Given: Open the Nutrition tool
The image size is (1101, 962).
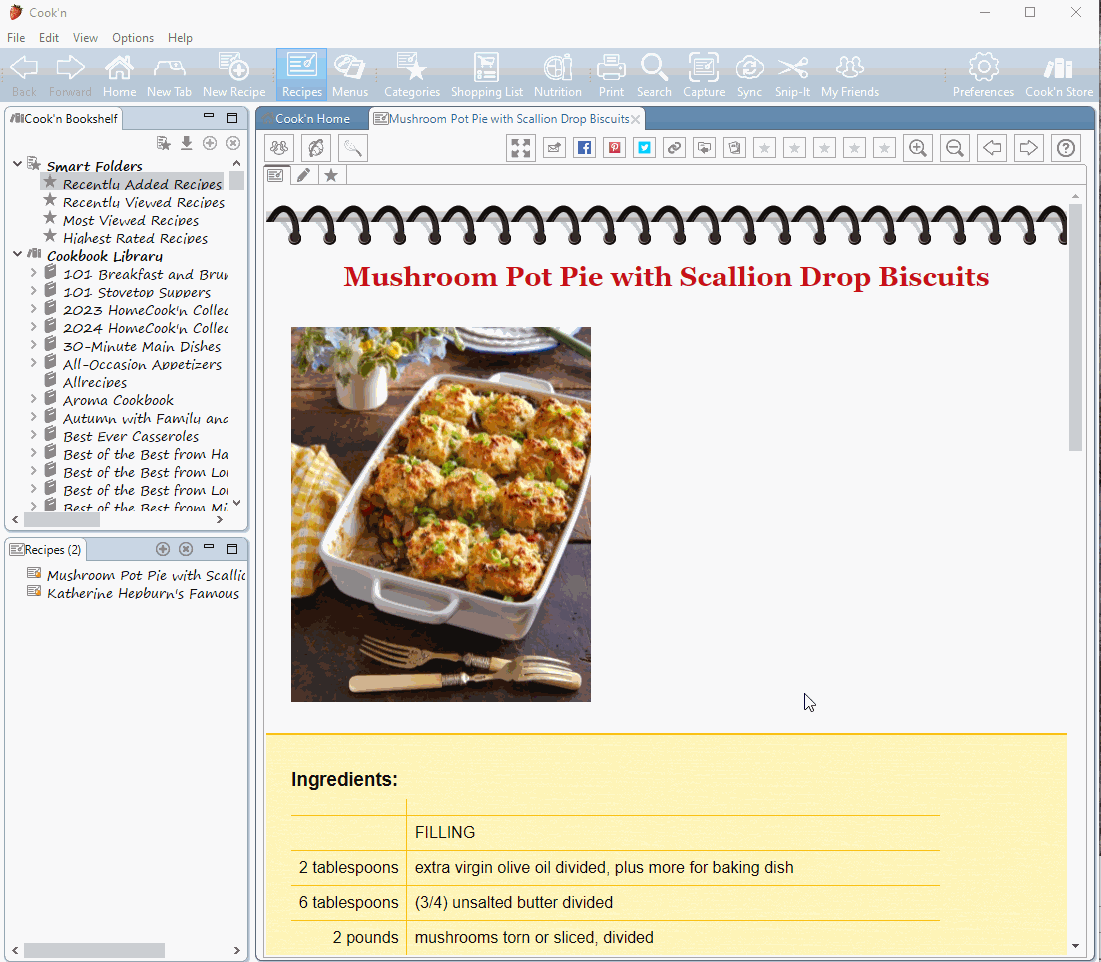Looking at the screenshot, I should 557,76.
